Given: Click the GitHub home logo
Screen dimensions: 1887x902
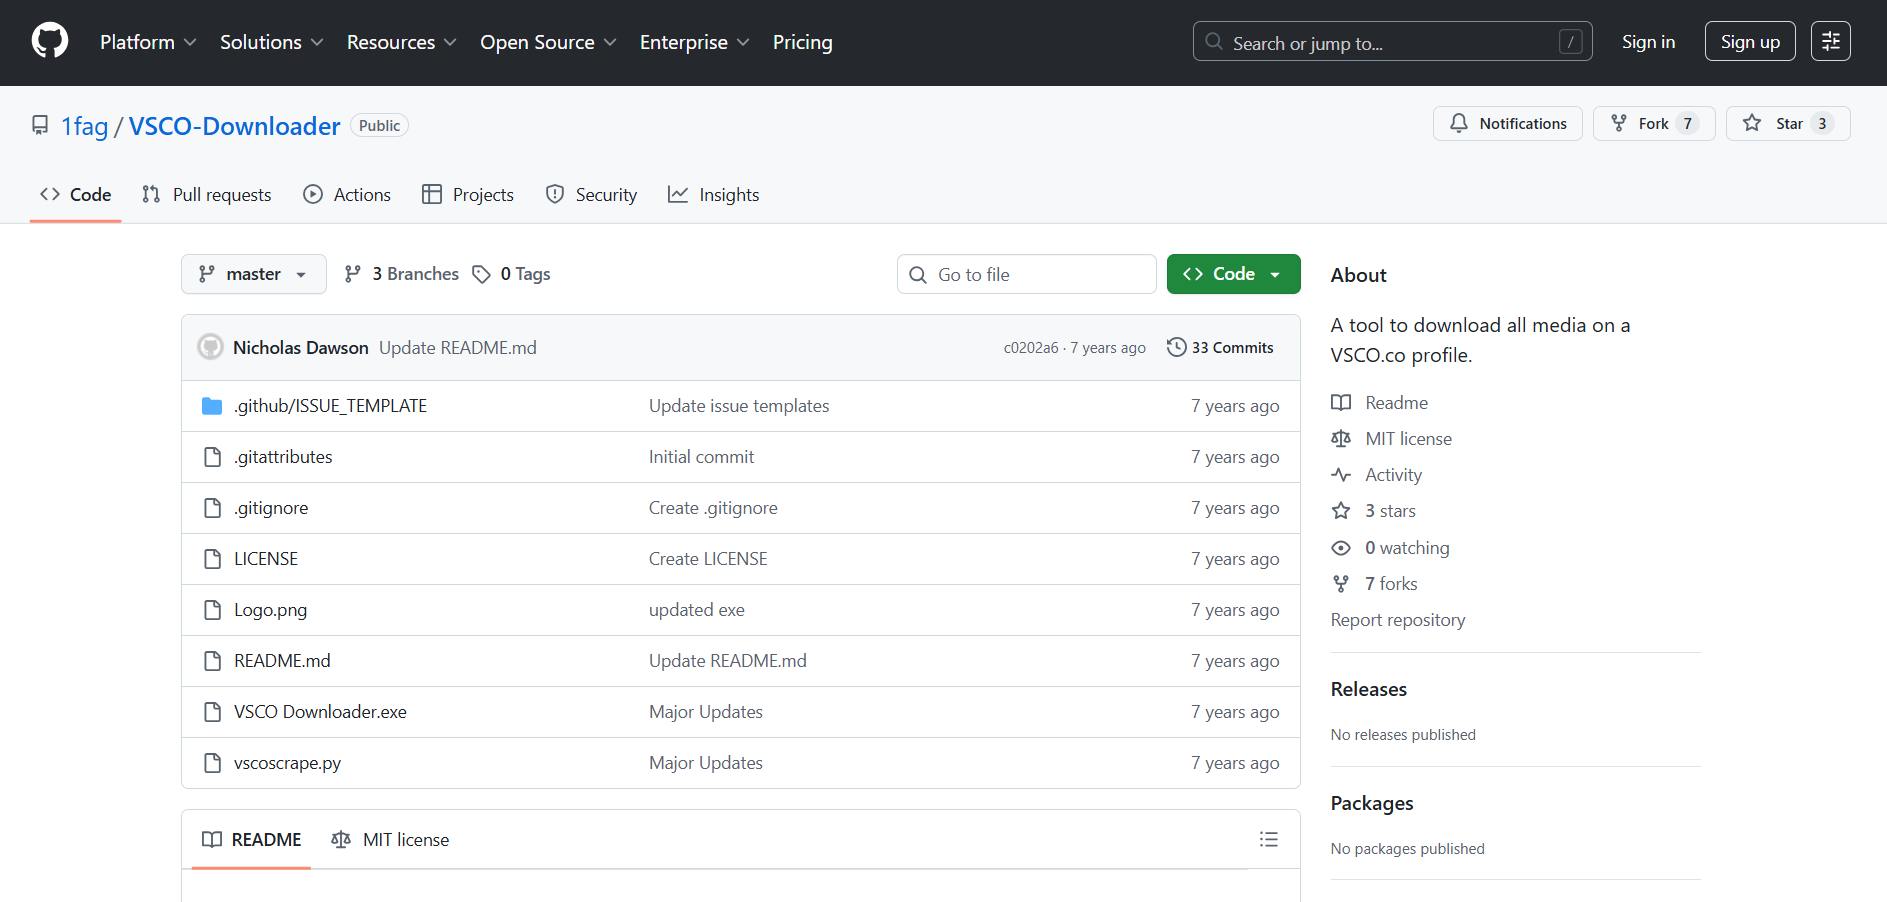Looking at the screenshot, I should coord(49,40).
